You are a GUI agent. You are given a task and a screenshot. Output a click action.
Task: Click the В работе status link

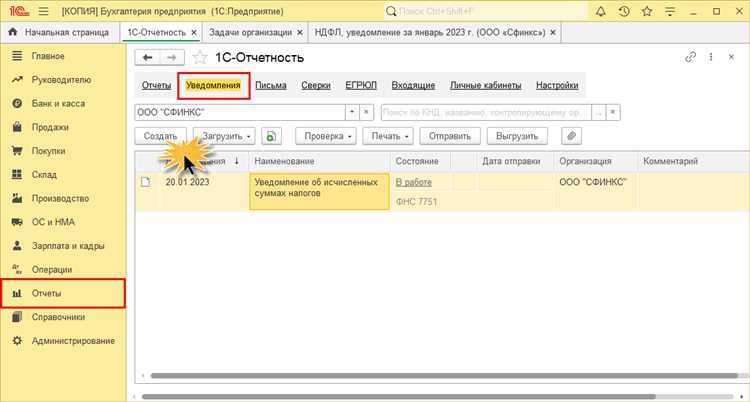click(414, 182)
